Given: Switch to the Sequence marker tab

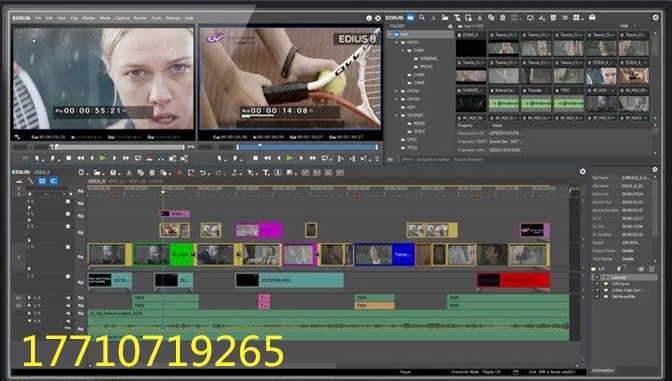Looking at the screenshot, I should (434, 159).
